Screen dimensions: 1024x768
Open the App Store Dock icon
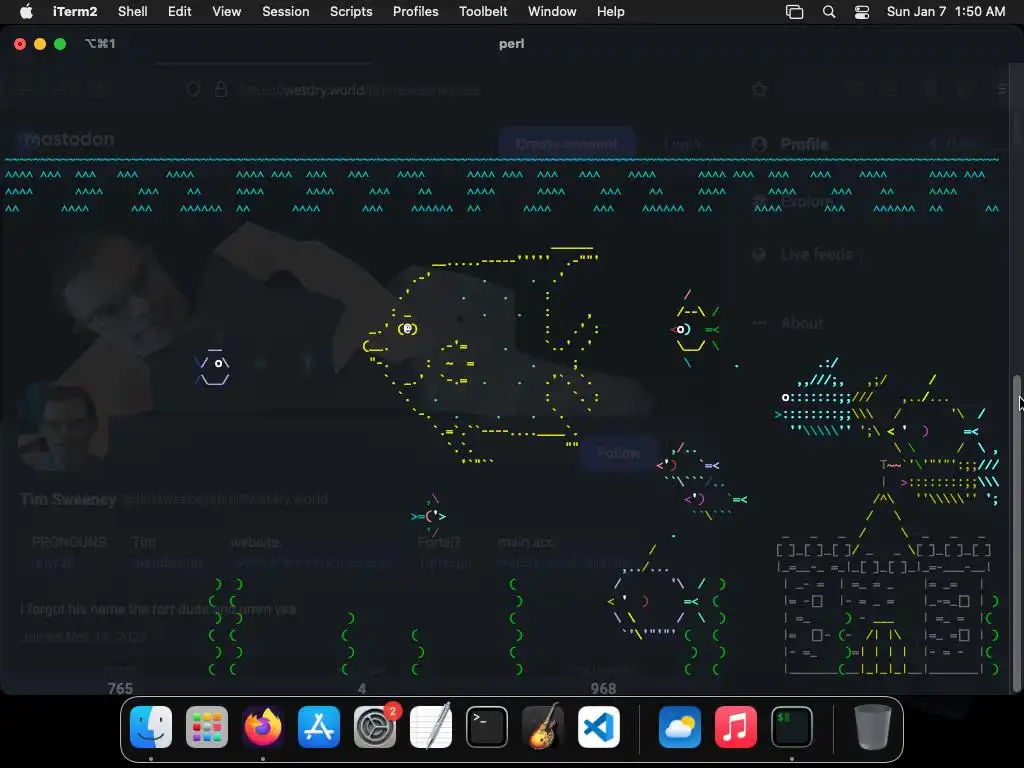[x=319, y=727]
